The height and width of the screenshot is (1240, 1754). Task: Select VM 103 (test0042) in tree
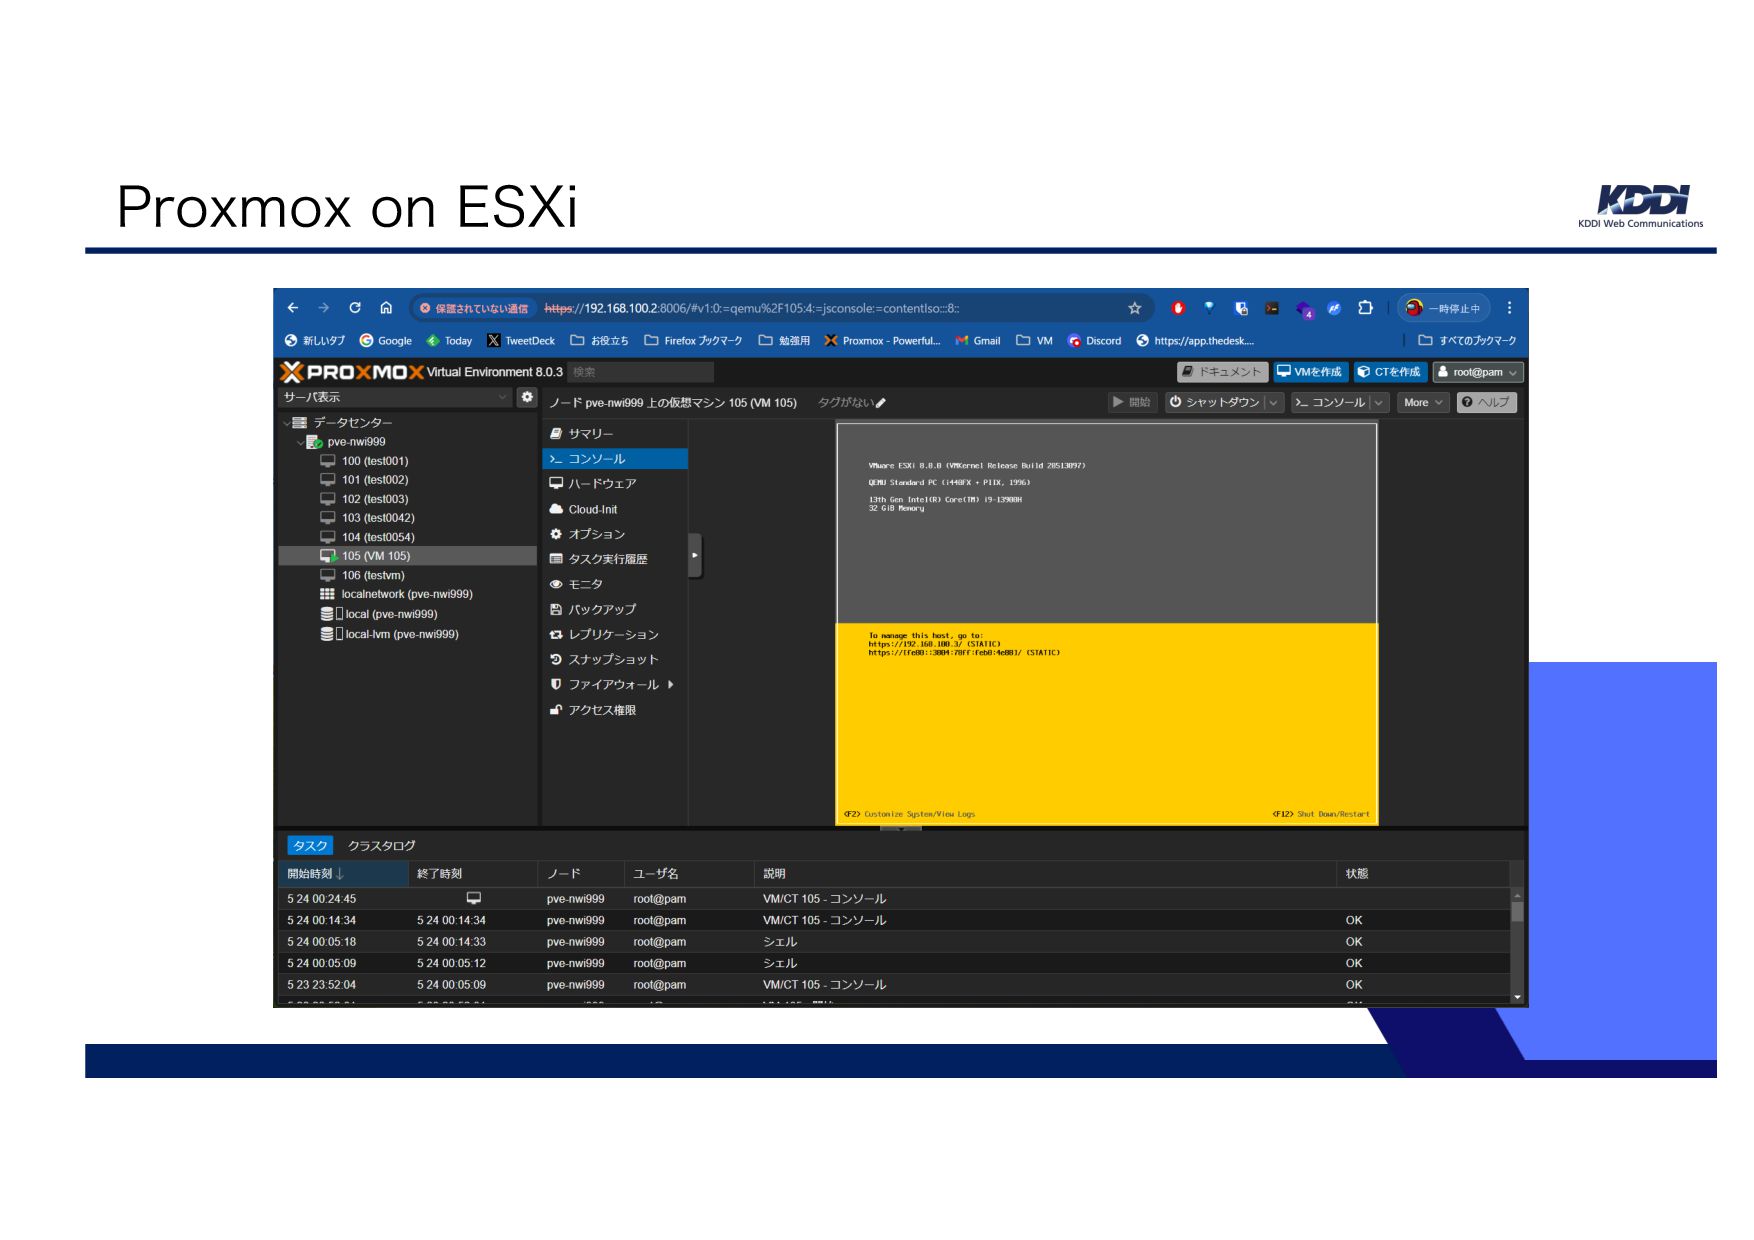377,518
